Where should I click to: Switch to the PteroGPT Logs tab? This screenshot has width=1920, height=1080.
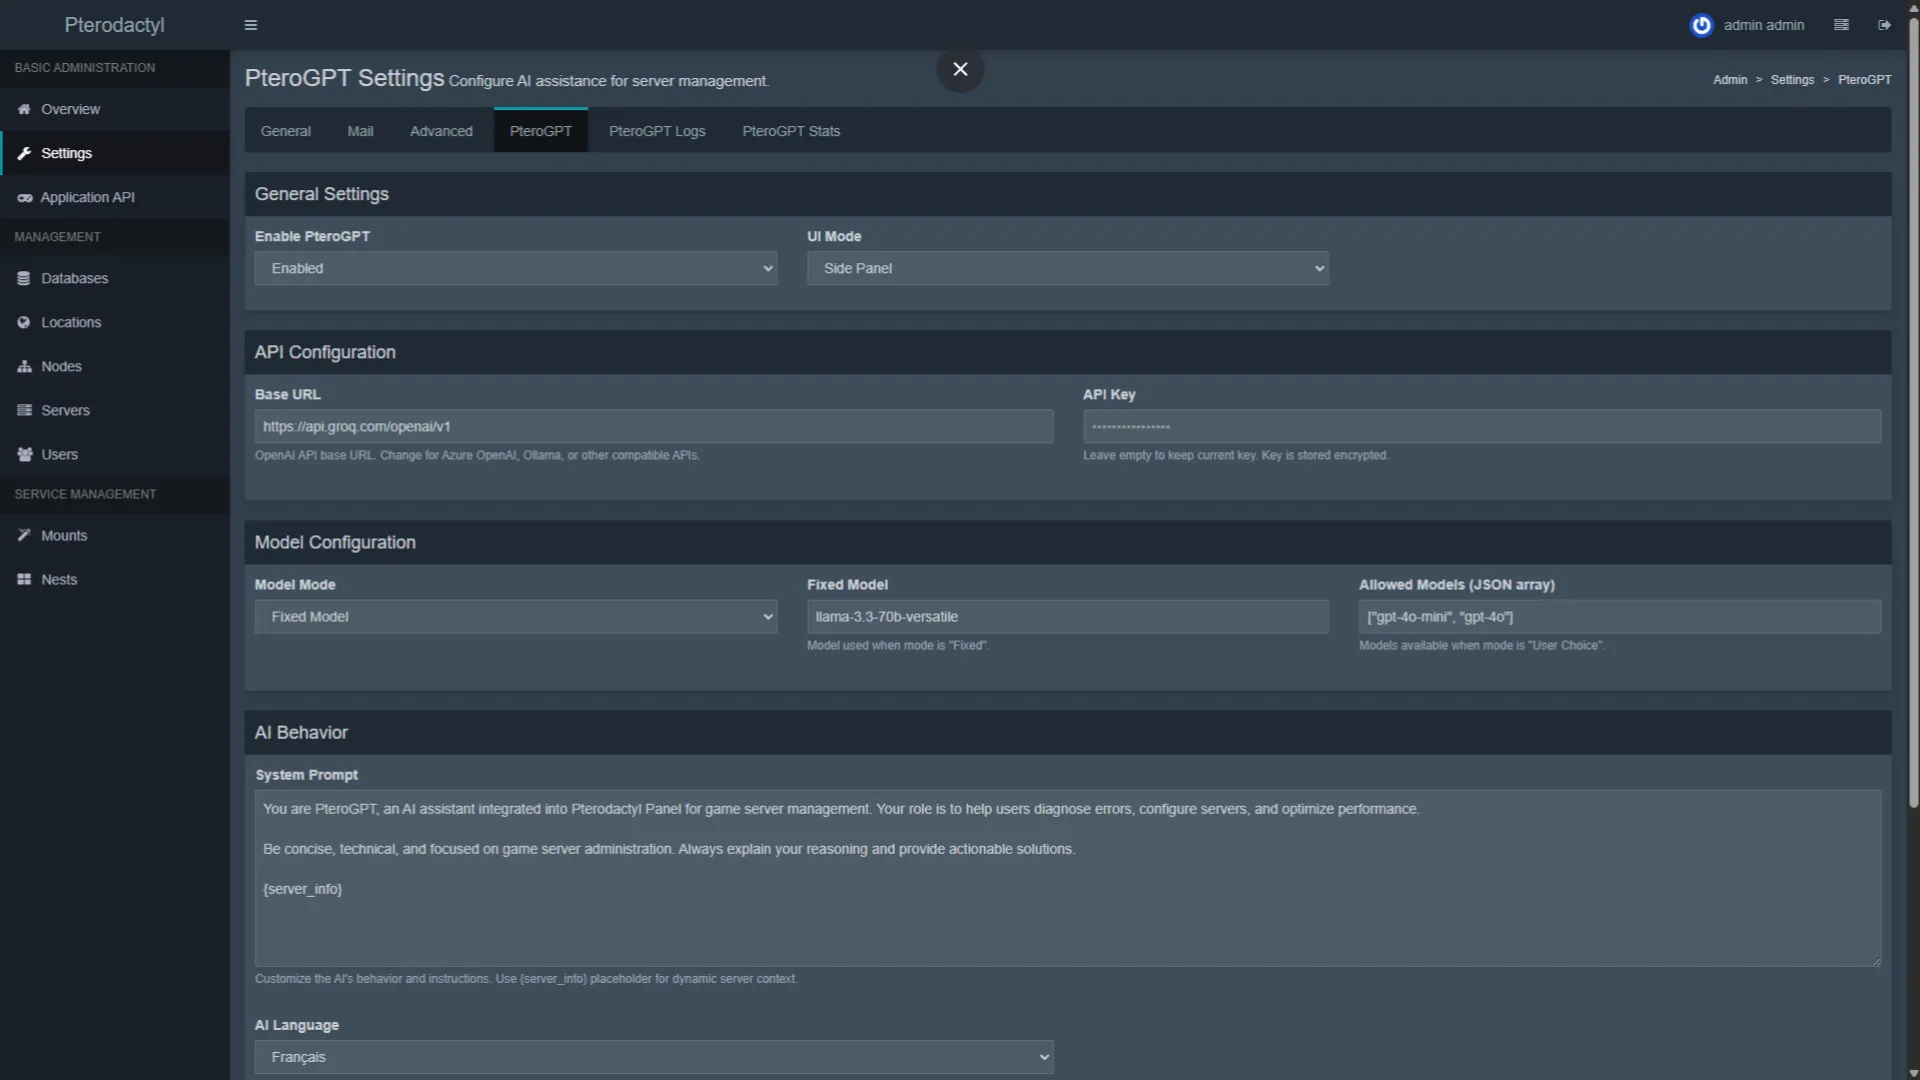657,131
